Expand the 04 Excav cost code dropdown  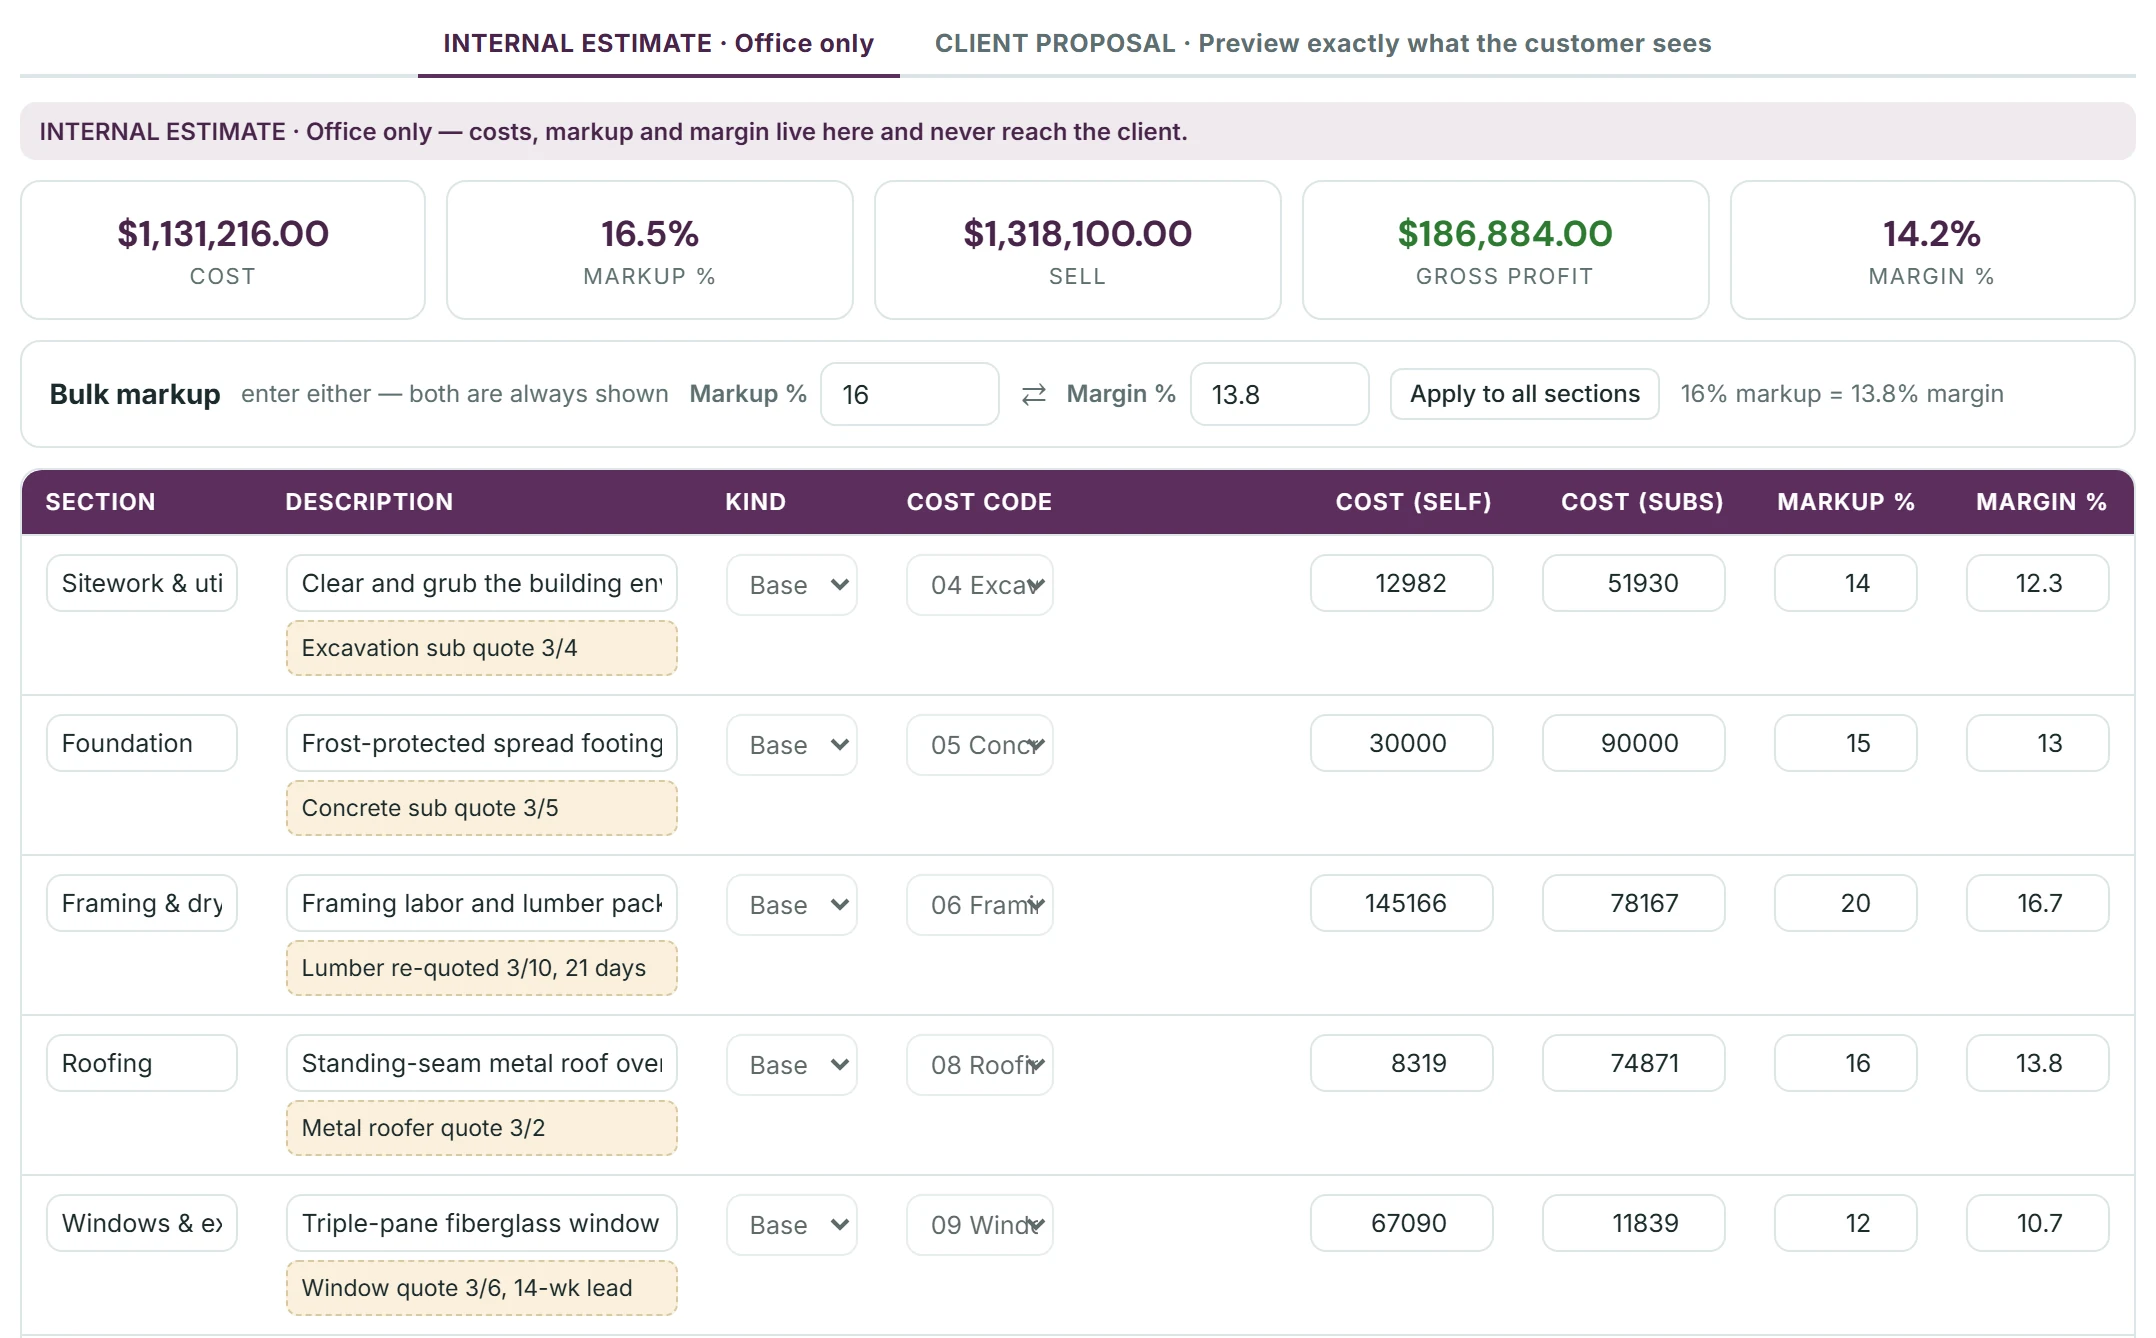pyautogui.click(x=980, y=585)
